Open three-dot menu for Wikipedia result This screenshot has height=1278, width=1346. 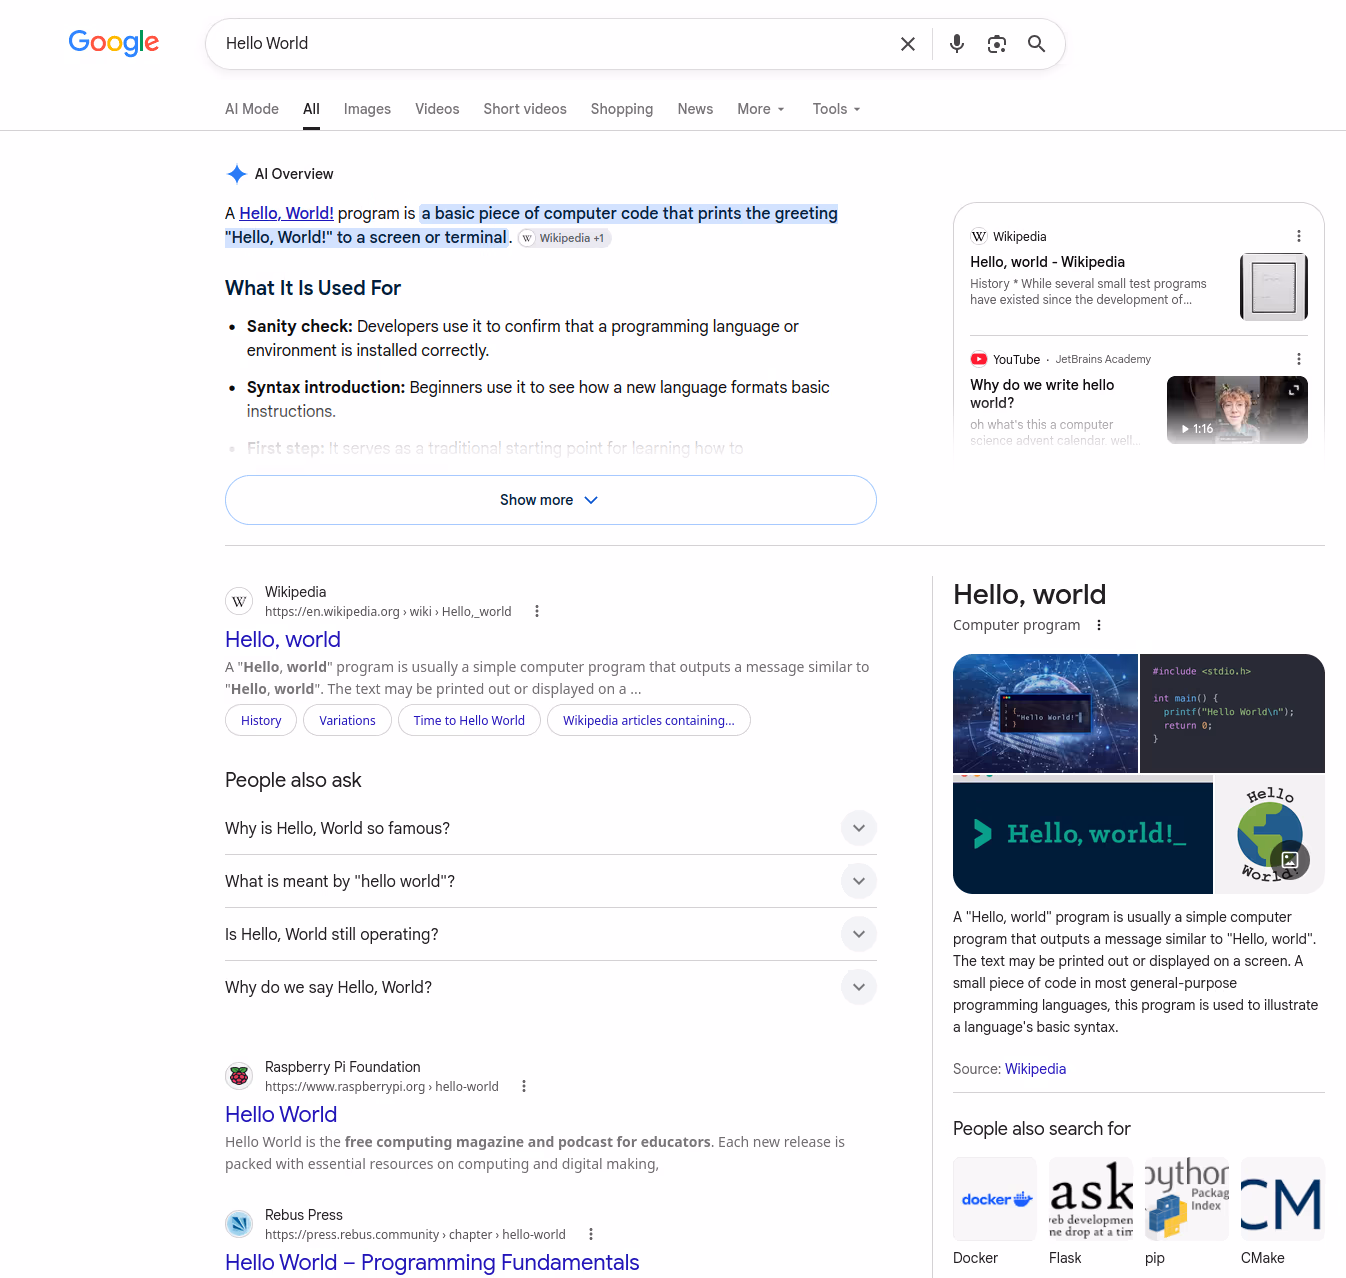(x=537, y=611)
